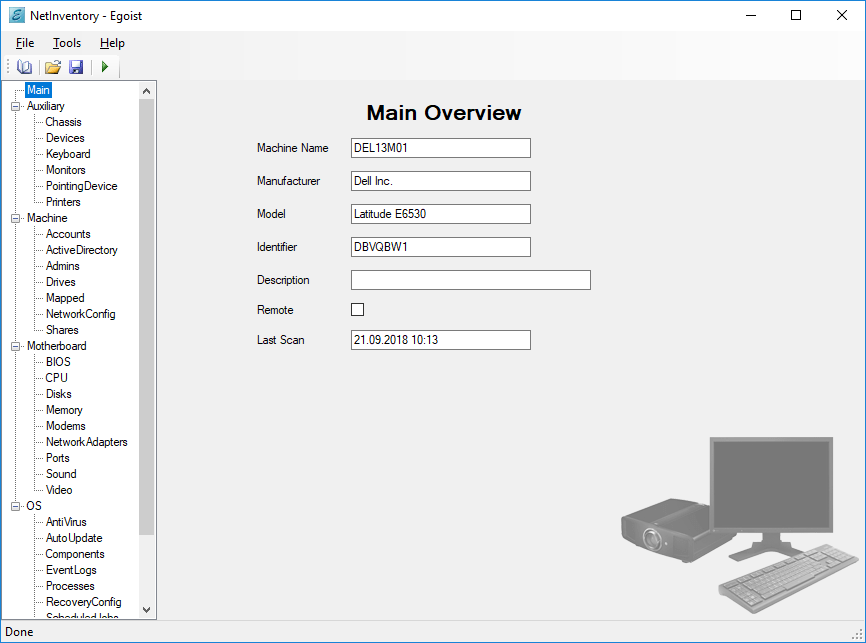
Task: Select PointingDevice in the tree
Action: pyautogui.click(x=82, y=186)
